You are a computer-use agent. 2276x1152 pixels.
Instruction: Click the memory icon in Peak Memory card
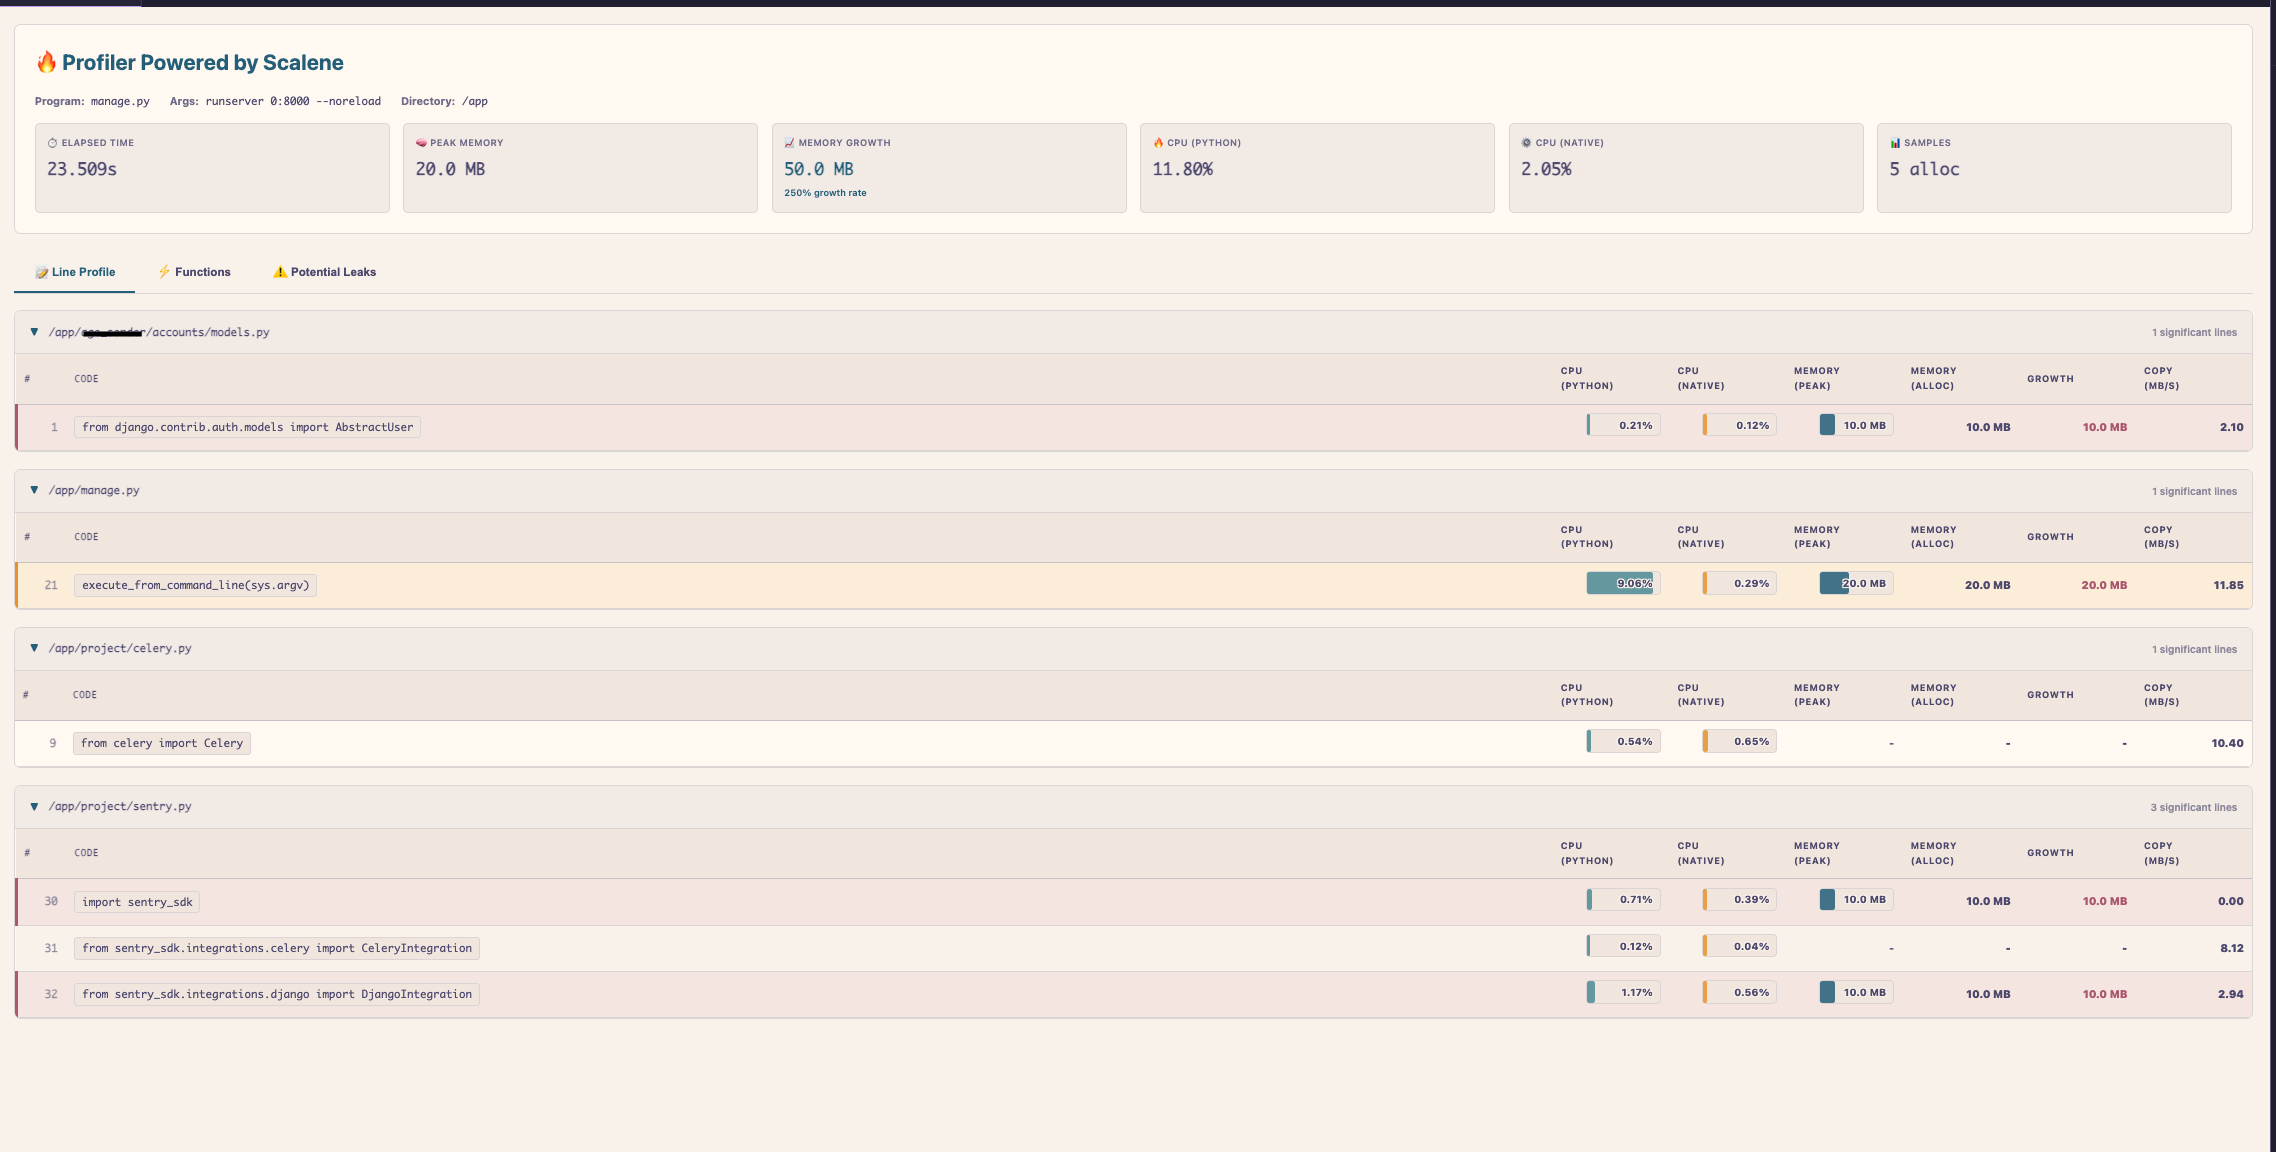pos(421,142)
